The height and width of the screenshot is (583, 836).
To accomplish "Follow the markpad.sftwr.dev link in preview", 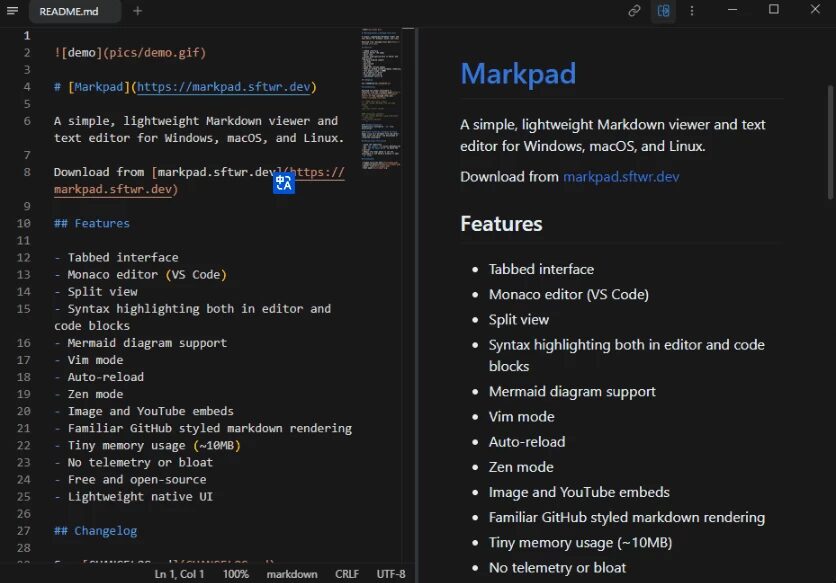I will [x=621, y=177].
